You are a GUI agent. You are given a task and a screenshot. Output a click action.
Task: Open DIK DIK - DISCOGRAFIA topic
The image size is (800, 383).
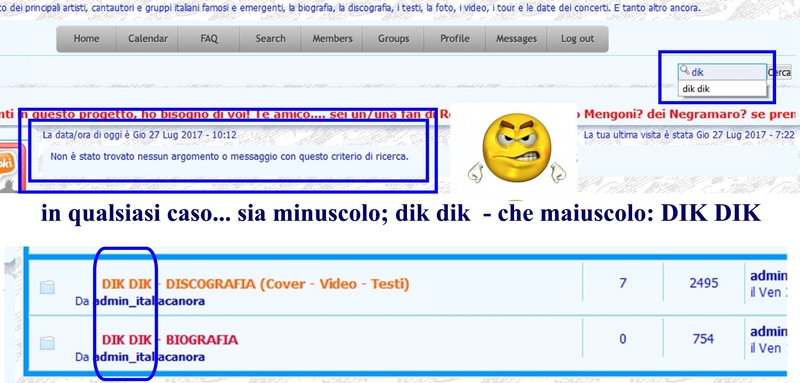[256, 284]
